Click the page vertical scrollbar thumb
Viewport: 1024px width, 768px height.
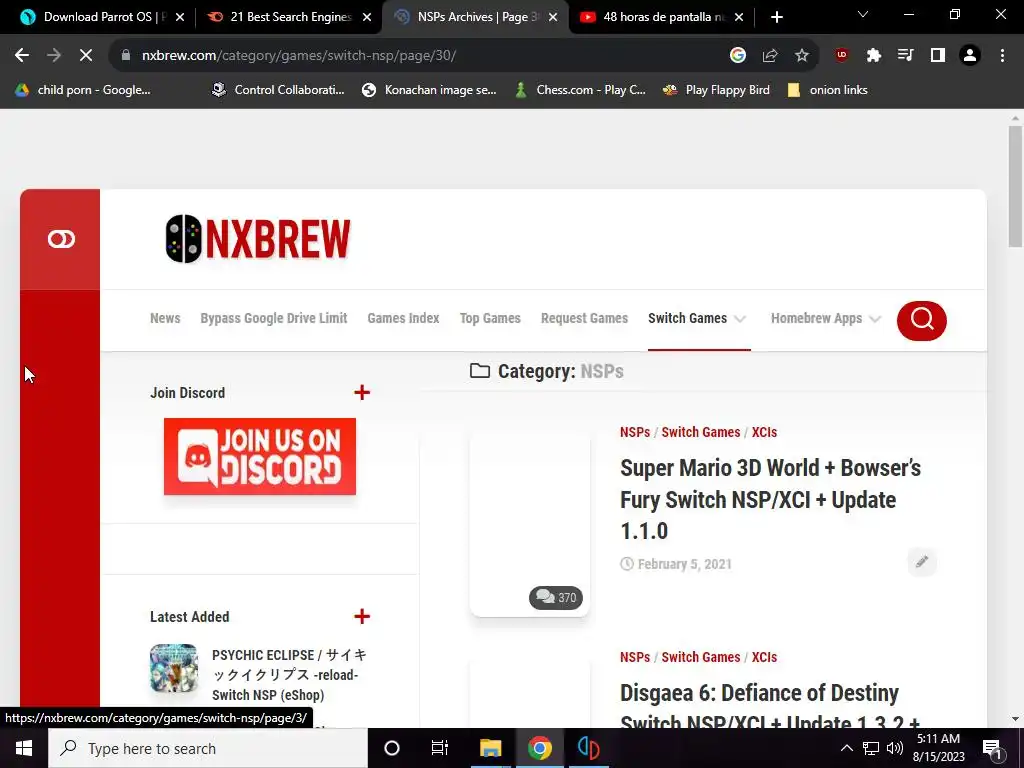pos(1015,186)
